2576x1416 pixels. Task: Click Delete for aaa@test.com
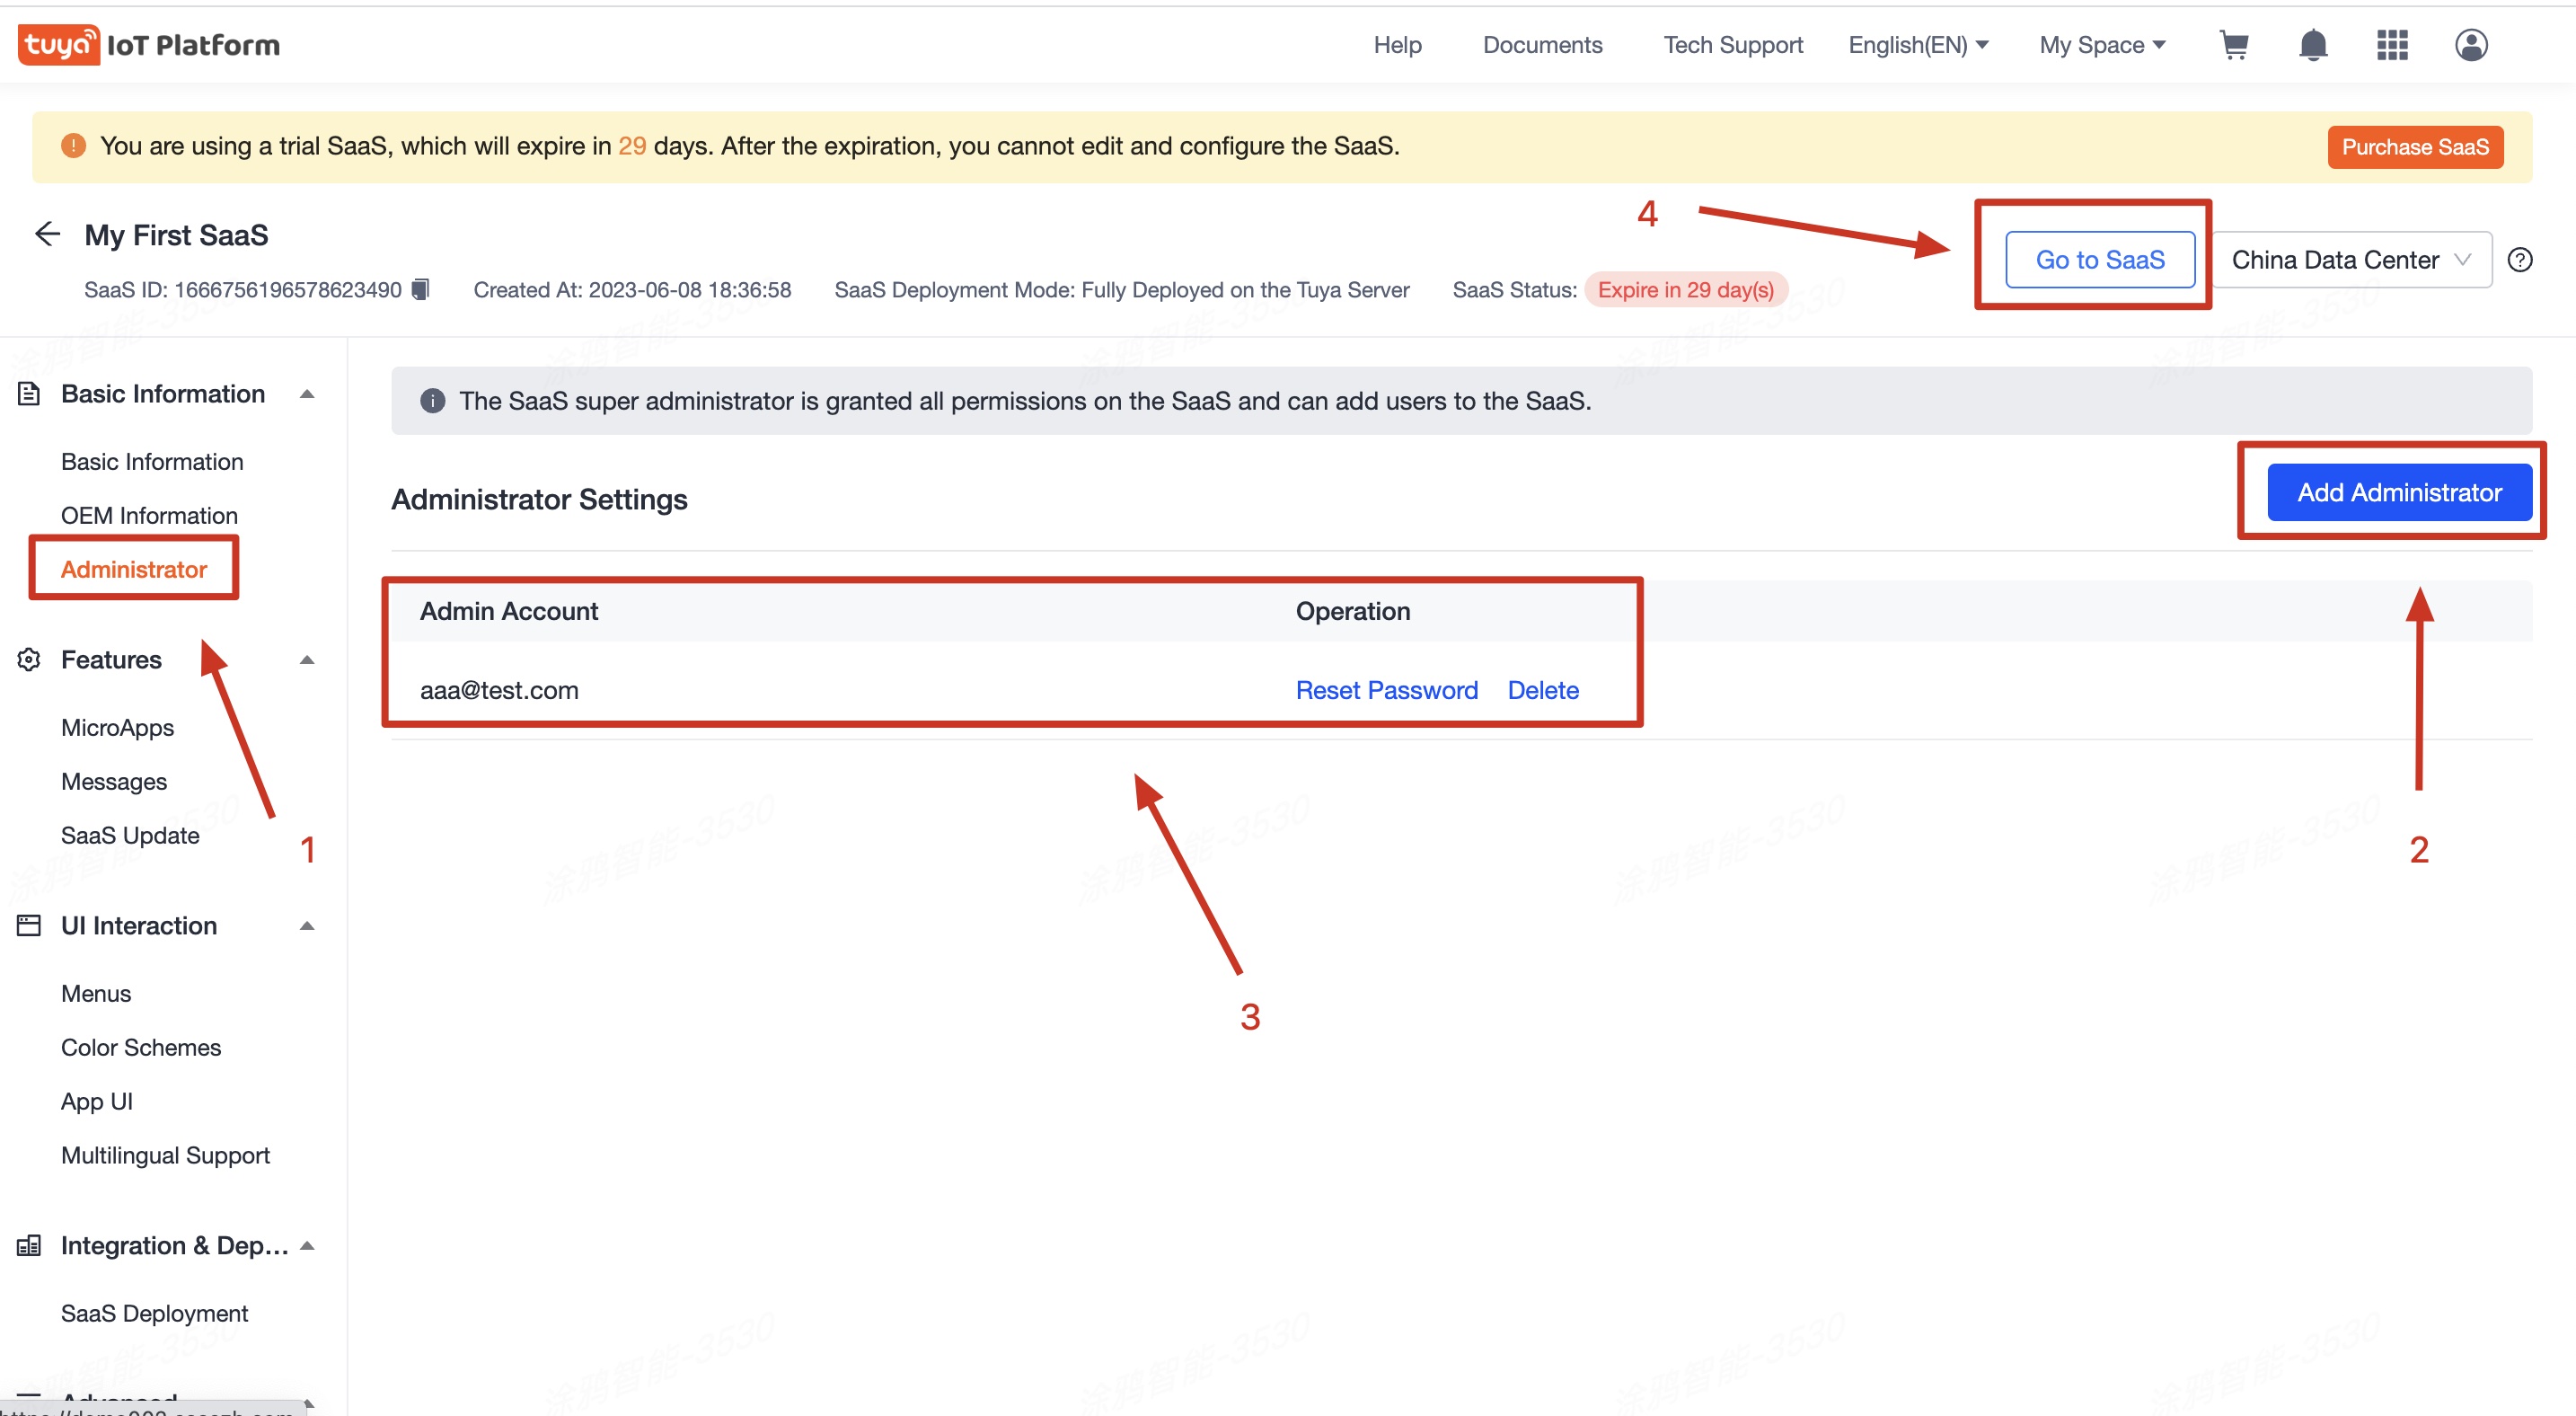tap(1543, 691)
